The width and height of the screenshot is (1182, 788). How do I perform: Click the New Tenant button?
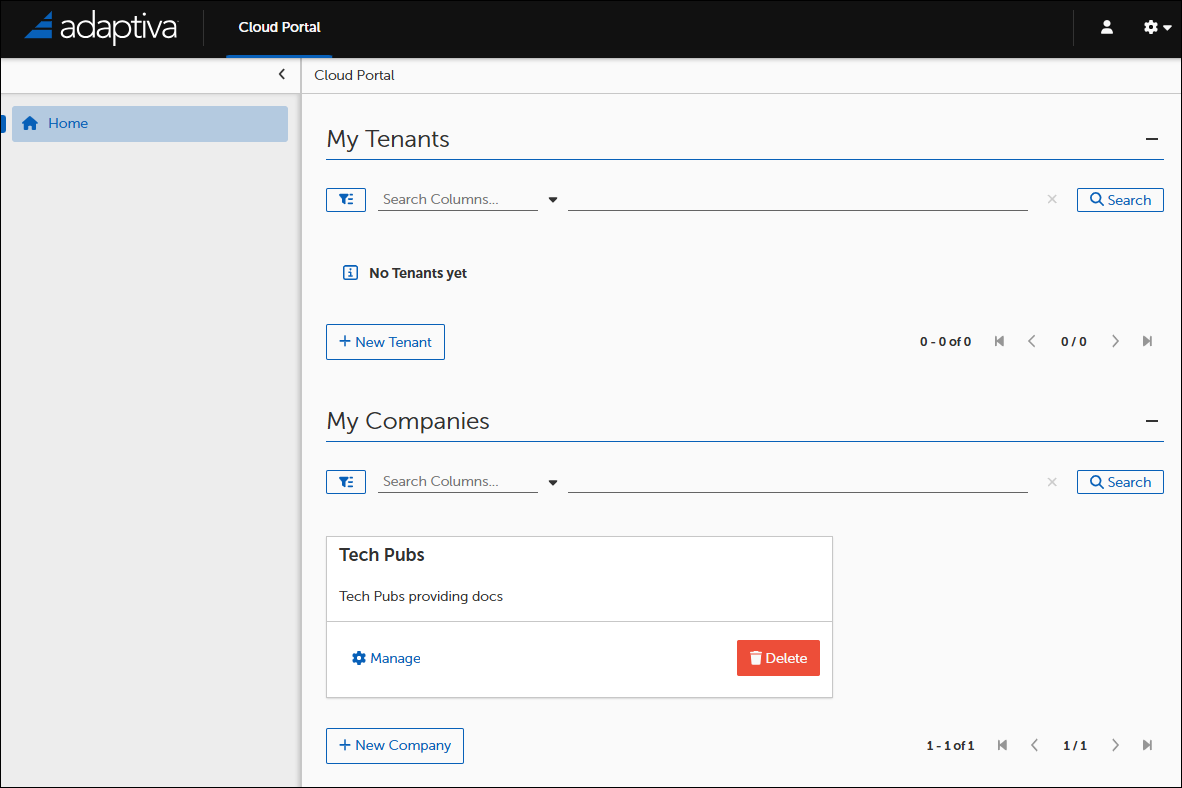tap(385, 342)
